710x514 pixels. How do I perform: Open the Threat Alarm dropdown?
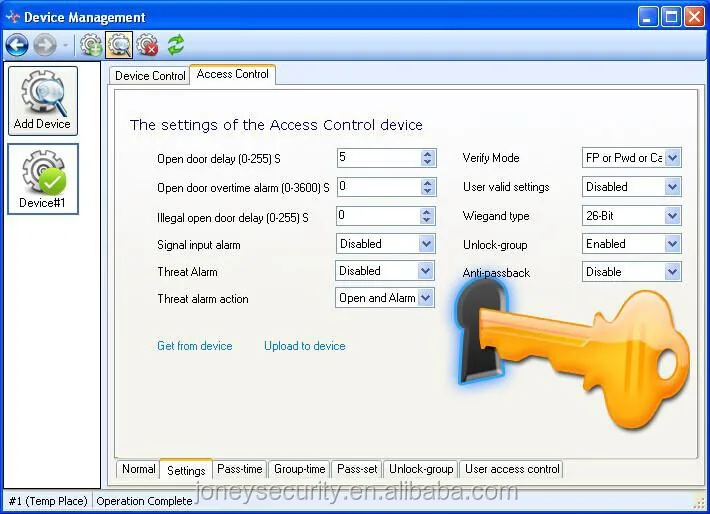tap(425, 271)
